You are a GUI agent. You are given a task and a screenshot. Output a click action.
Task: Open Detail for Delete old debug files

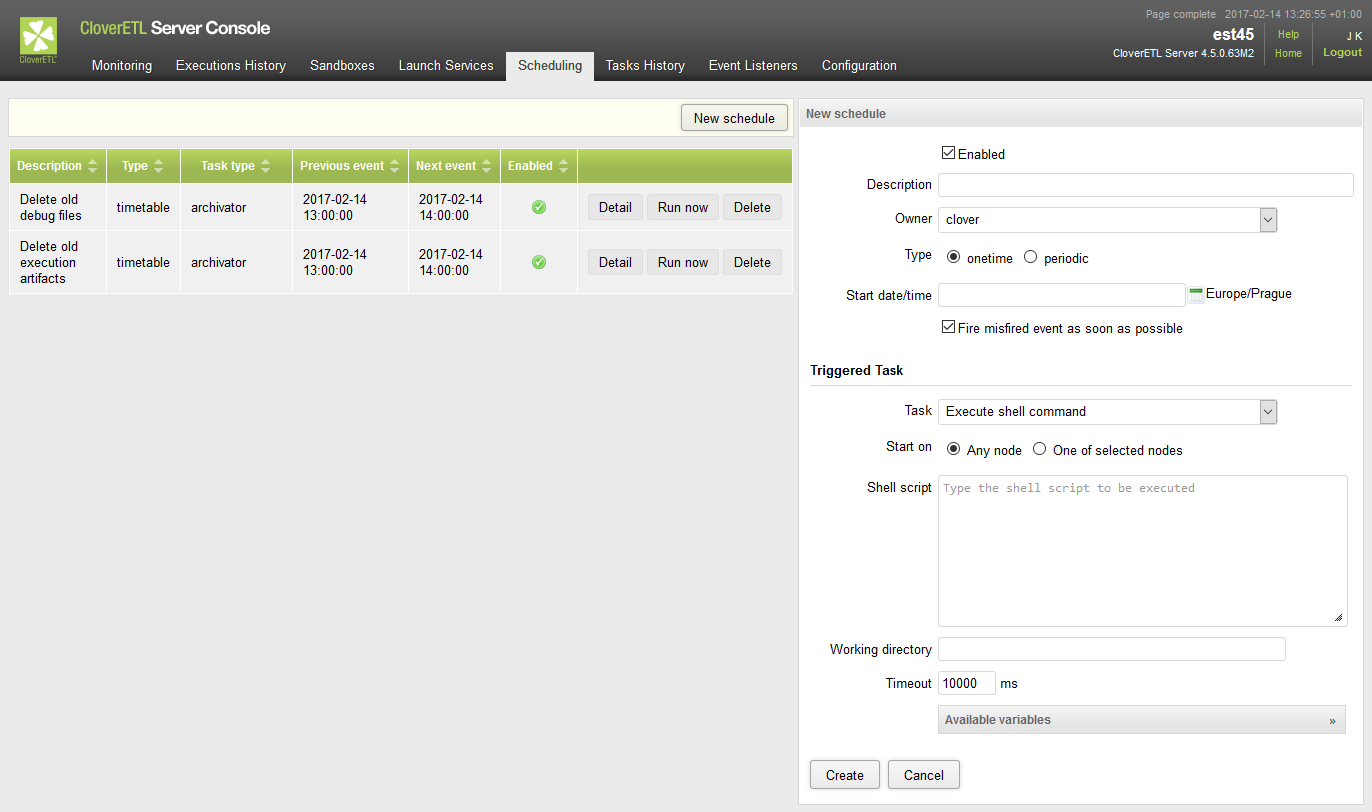[x=615, y=207]
